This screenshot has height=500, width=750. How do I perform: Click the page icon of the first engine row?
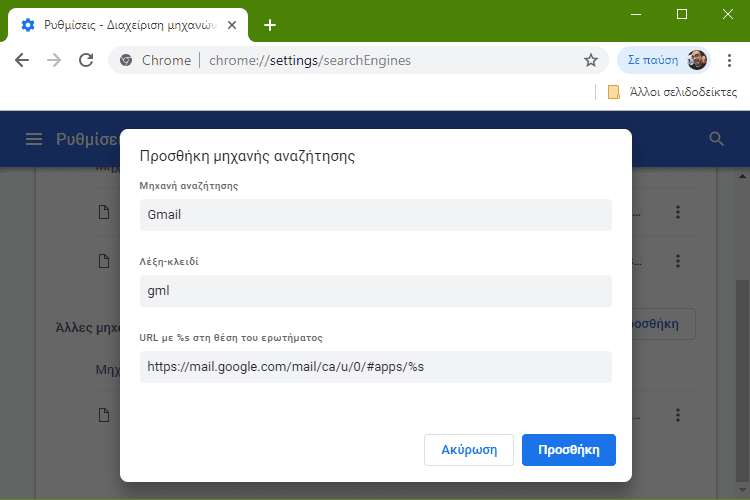pyautogui.click(x=104, y=212)
